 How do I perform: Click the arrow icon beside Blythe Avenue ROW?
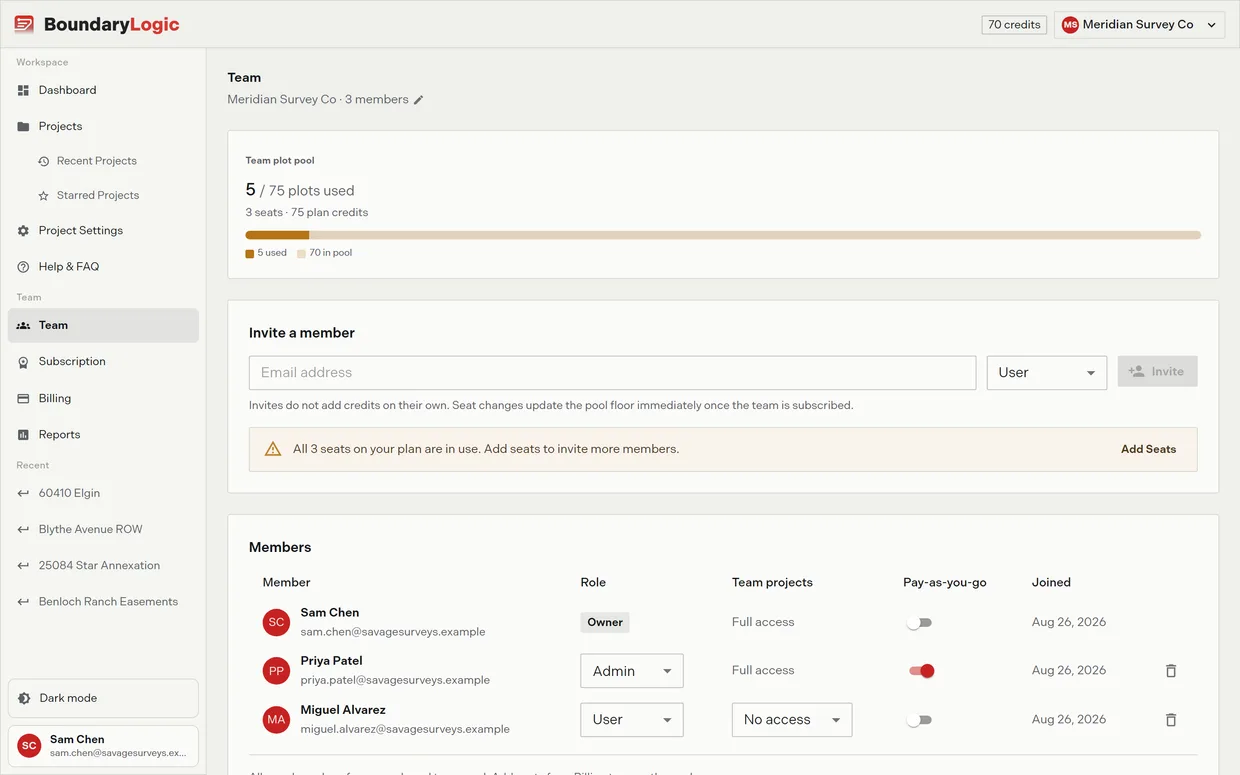coord(23,530)
